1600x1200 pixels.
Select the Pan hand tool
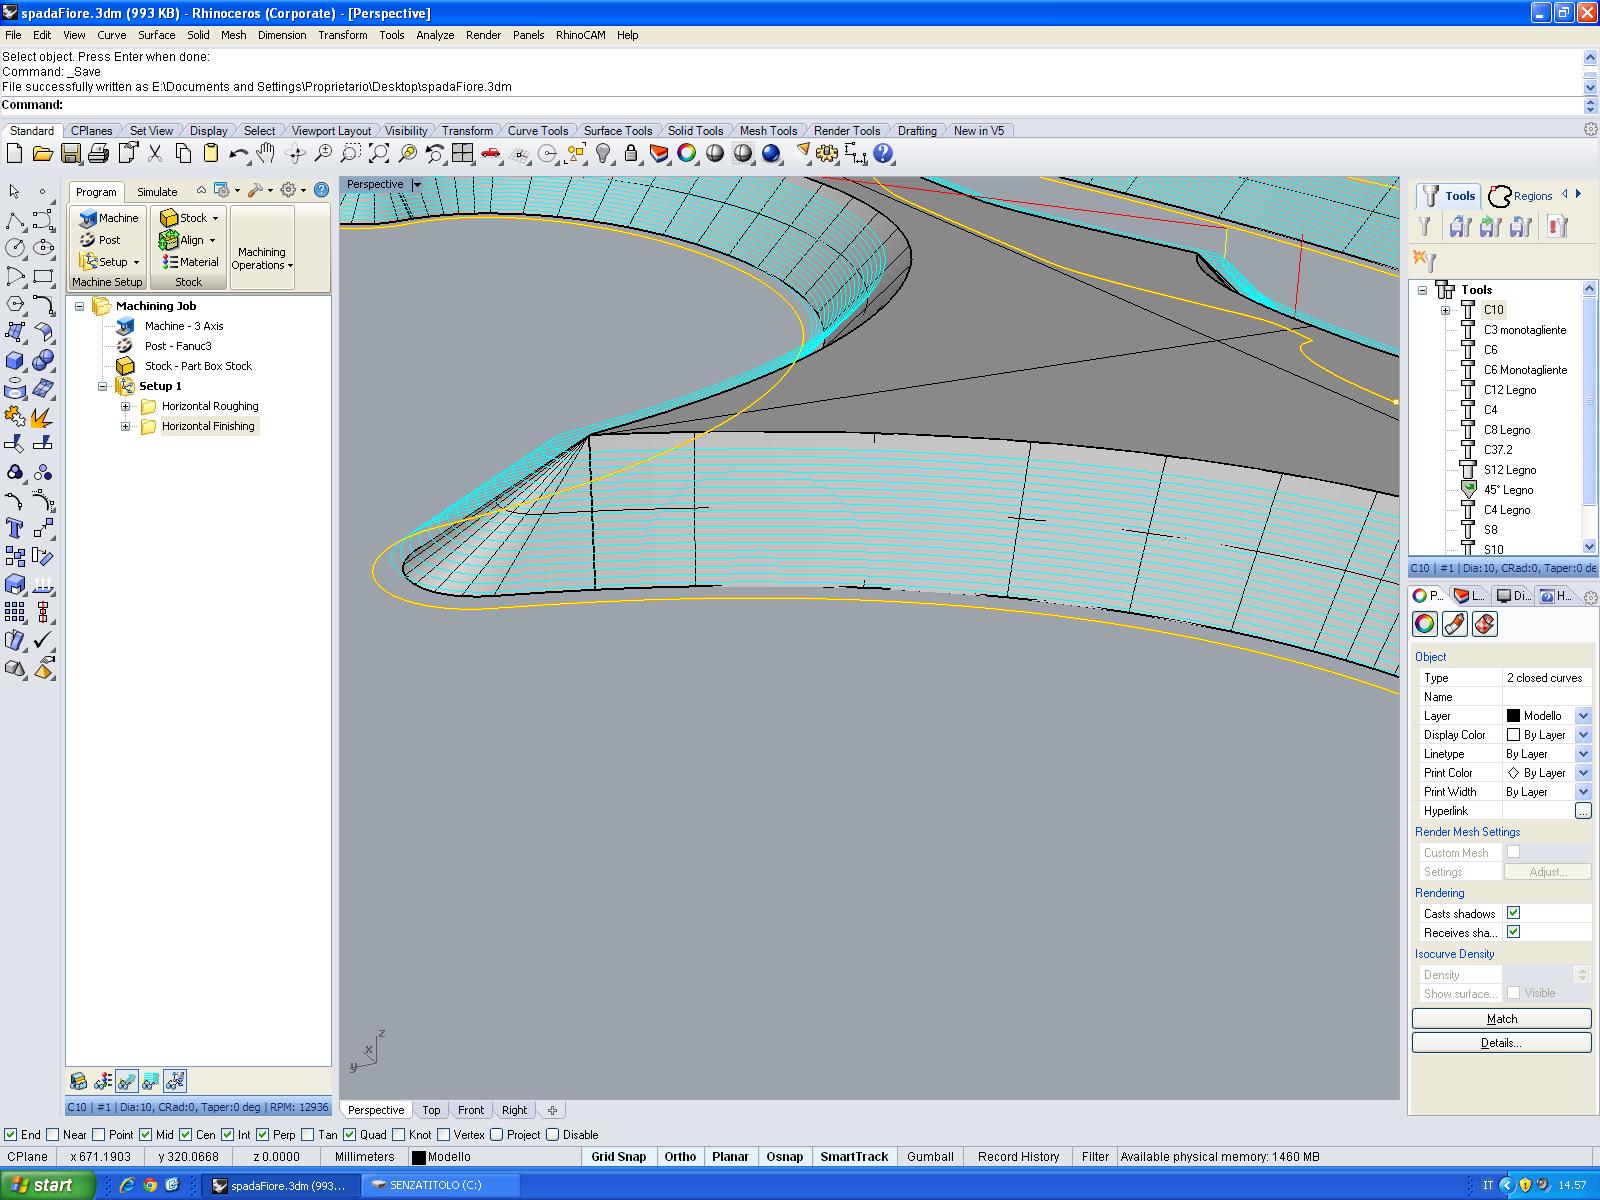tap(265, 153)
